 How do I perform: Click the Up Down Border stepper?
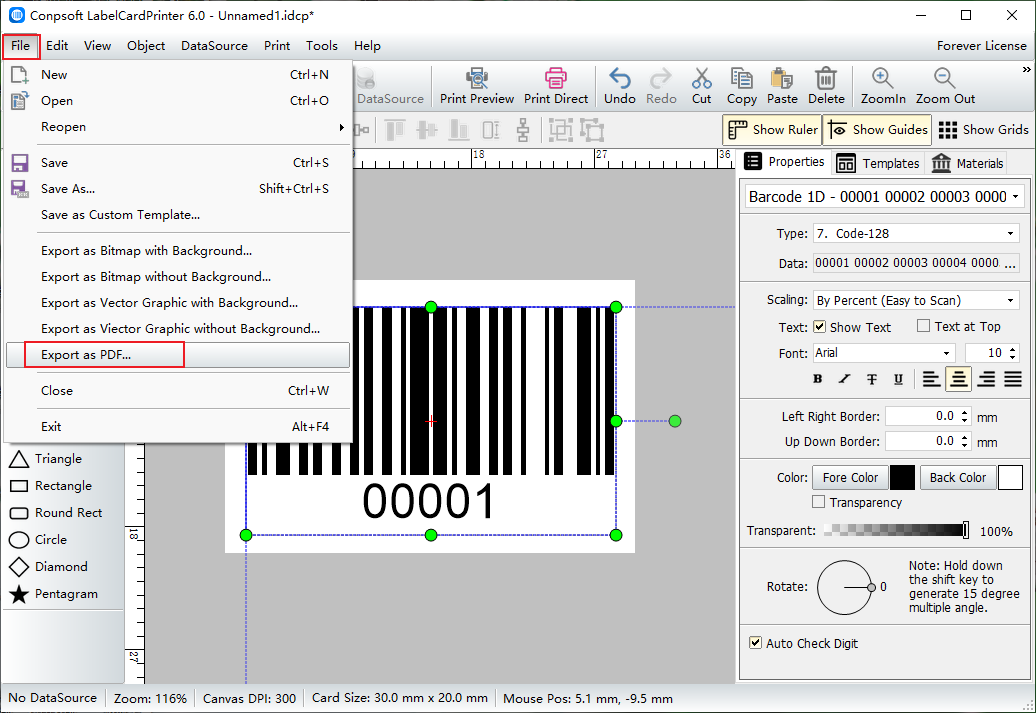point(965,441)
